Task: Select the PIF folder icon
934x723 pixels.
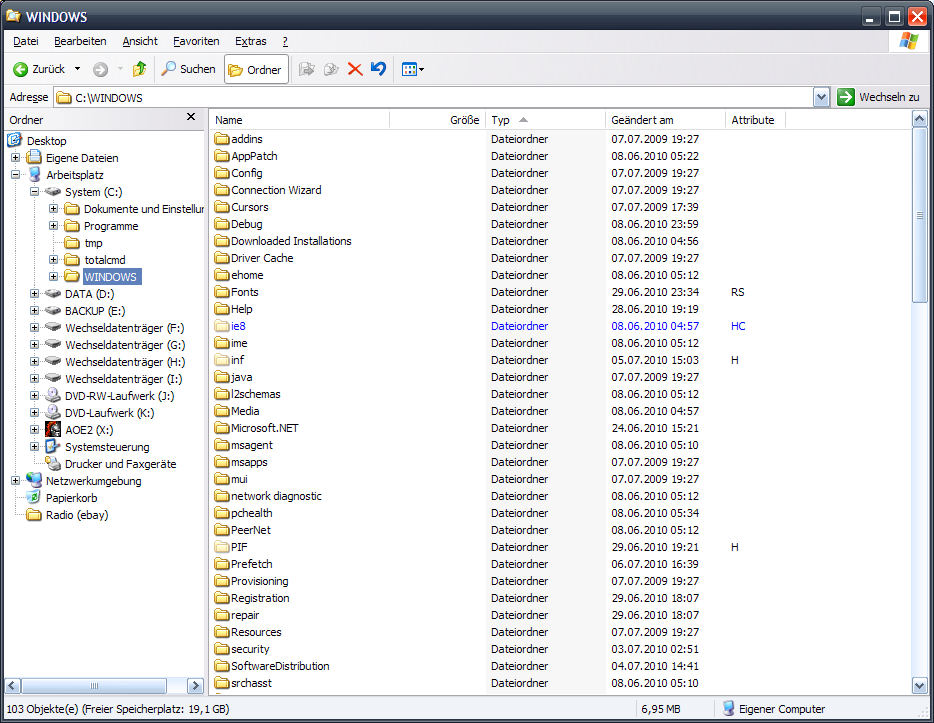Action: (222, 547)
